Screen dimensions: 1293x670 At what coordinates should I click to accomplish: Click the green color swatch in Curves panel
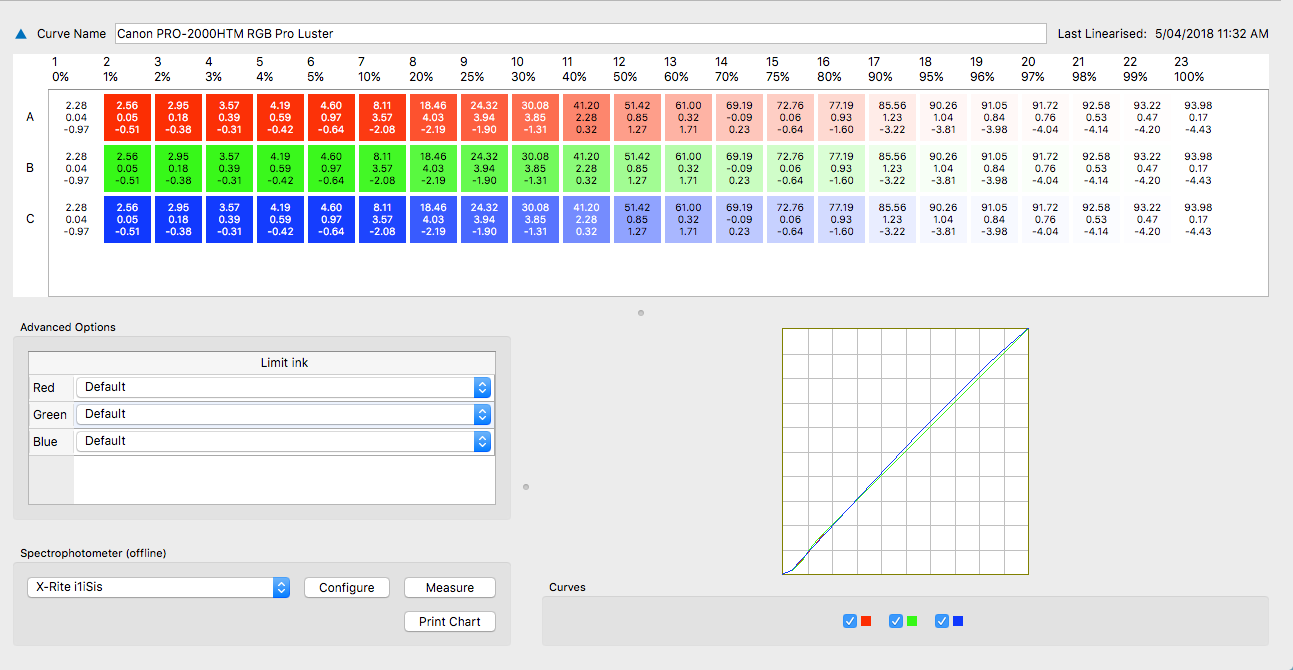(x=912, y=621)
